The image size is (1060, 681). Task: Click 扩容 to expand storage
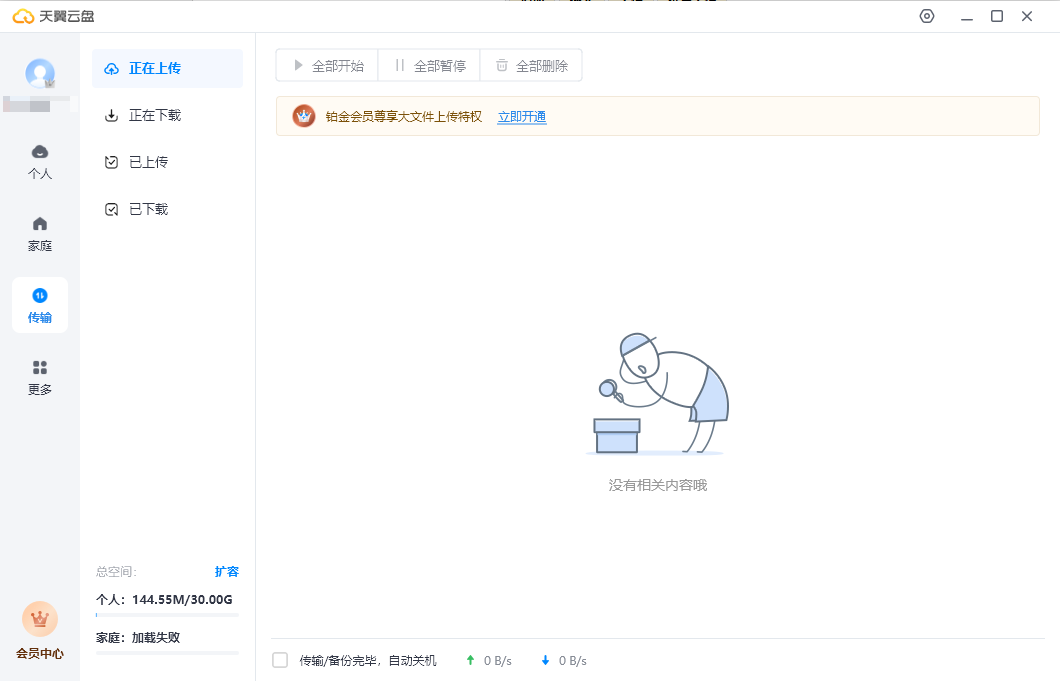(226, 571)
